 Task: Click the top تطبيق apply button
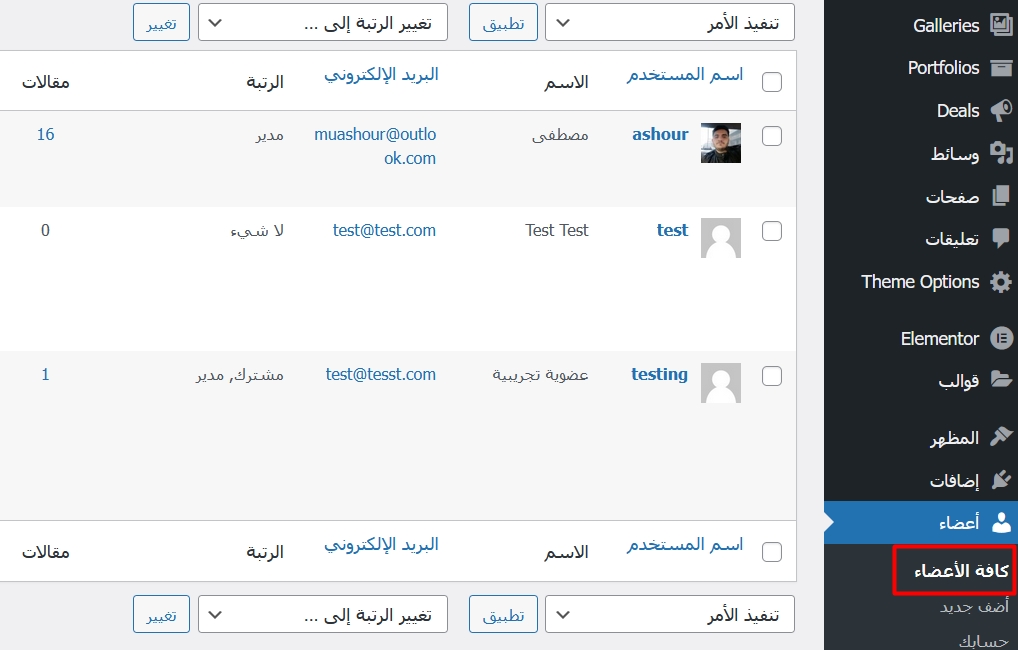(503, 23)
